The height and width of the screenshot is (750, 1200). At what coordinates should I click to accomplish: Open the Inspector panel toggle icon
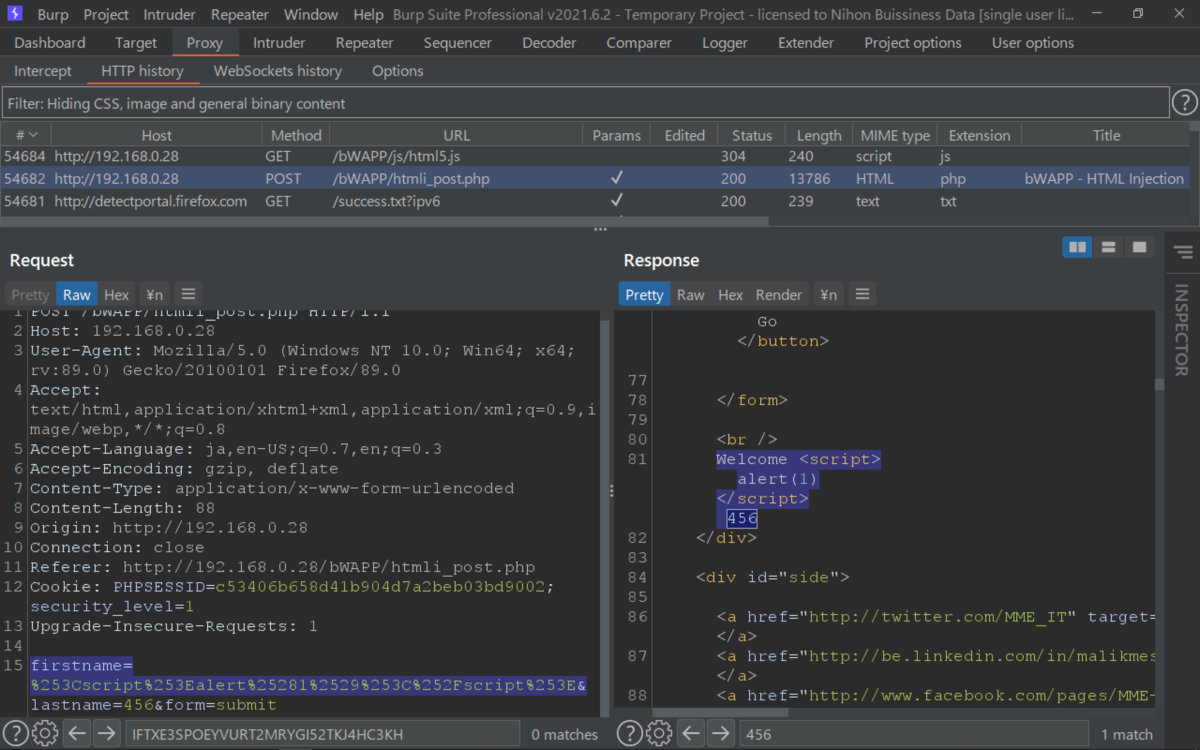[1182, 252]
